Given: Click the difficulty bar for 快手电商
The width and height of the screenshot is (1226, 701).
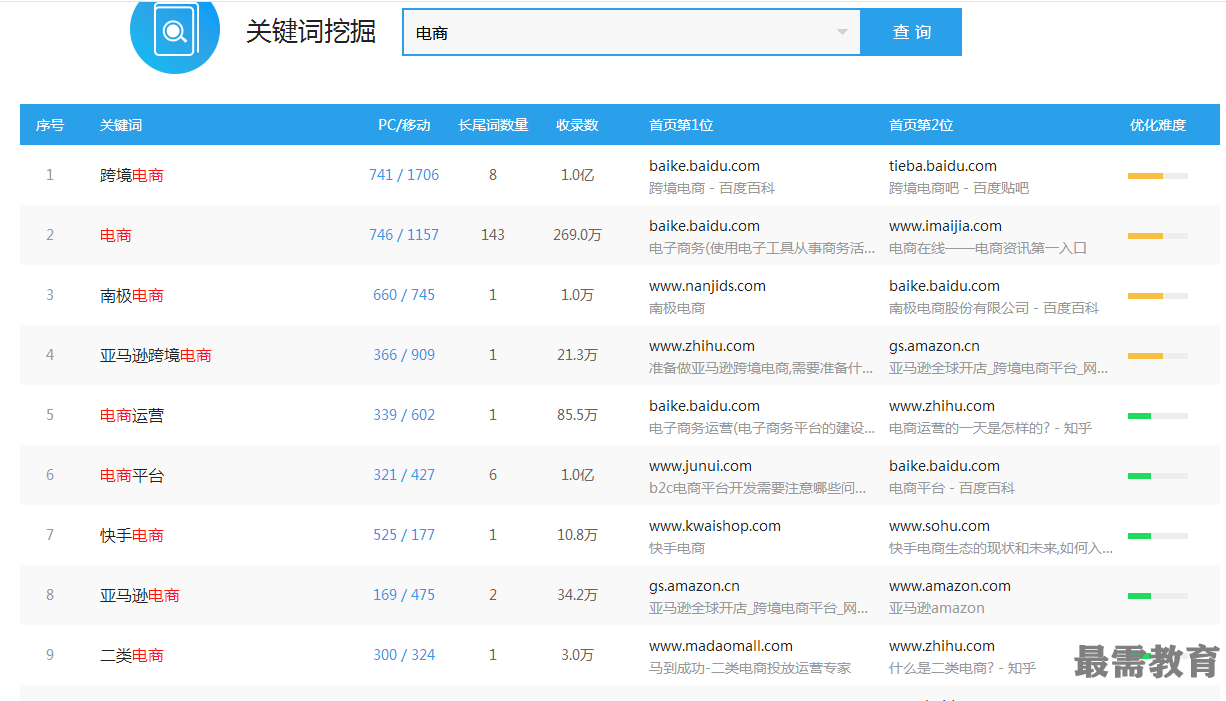Looking at the screenshot, I should click(1158, 536).
